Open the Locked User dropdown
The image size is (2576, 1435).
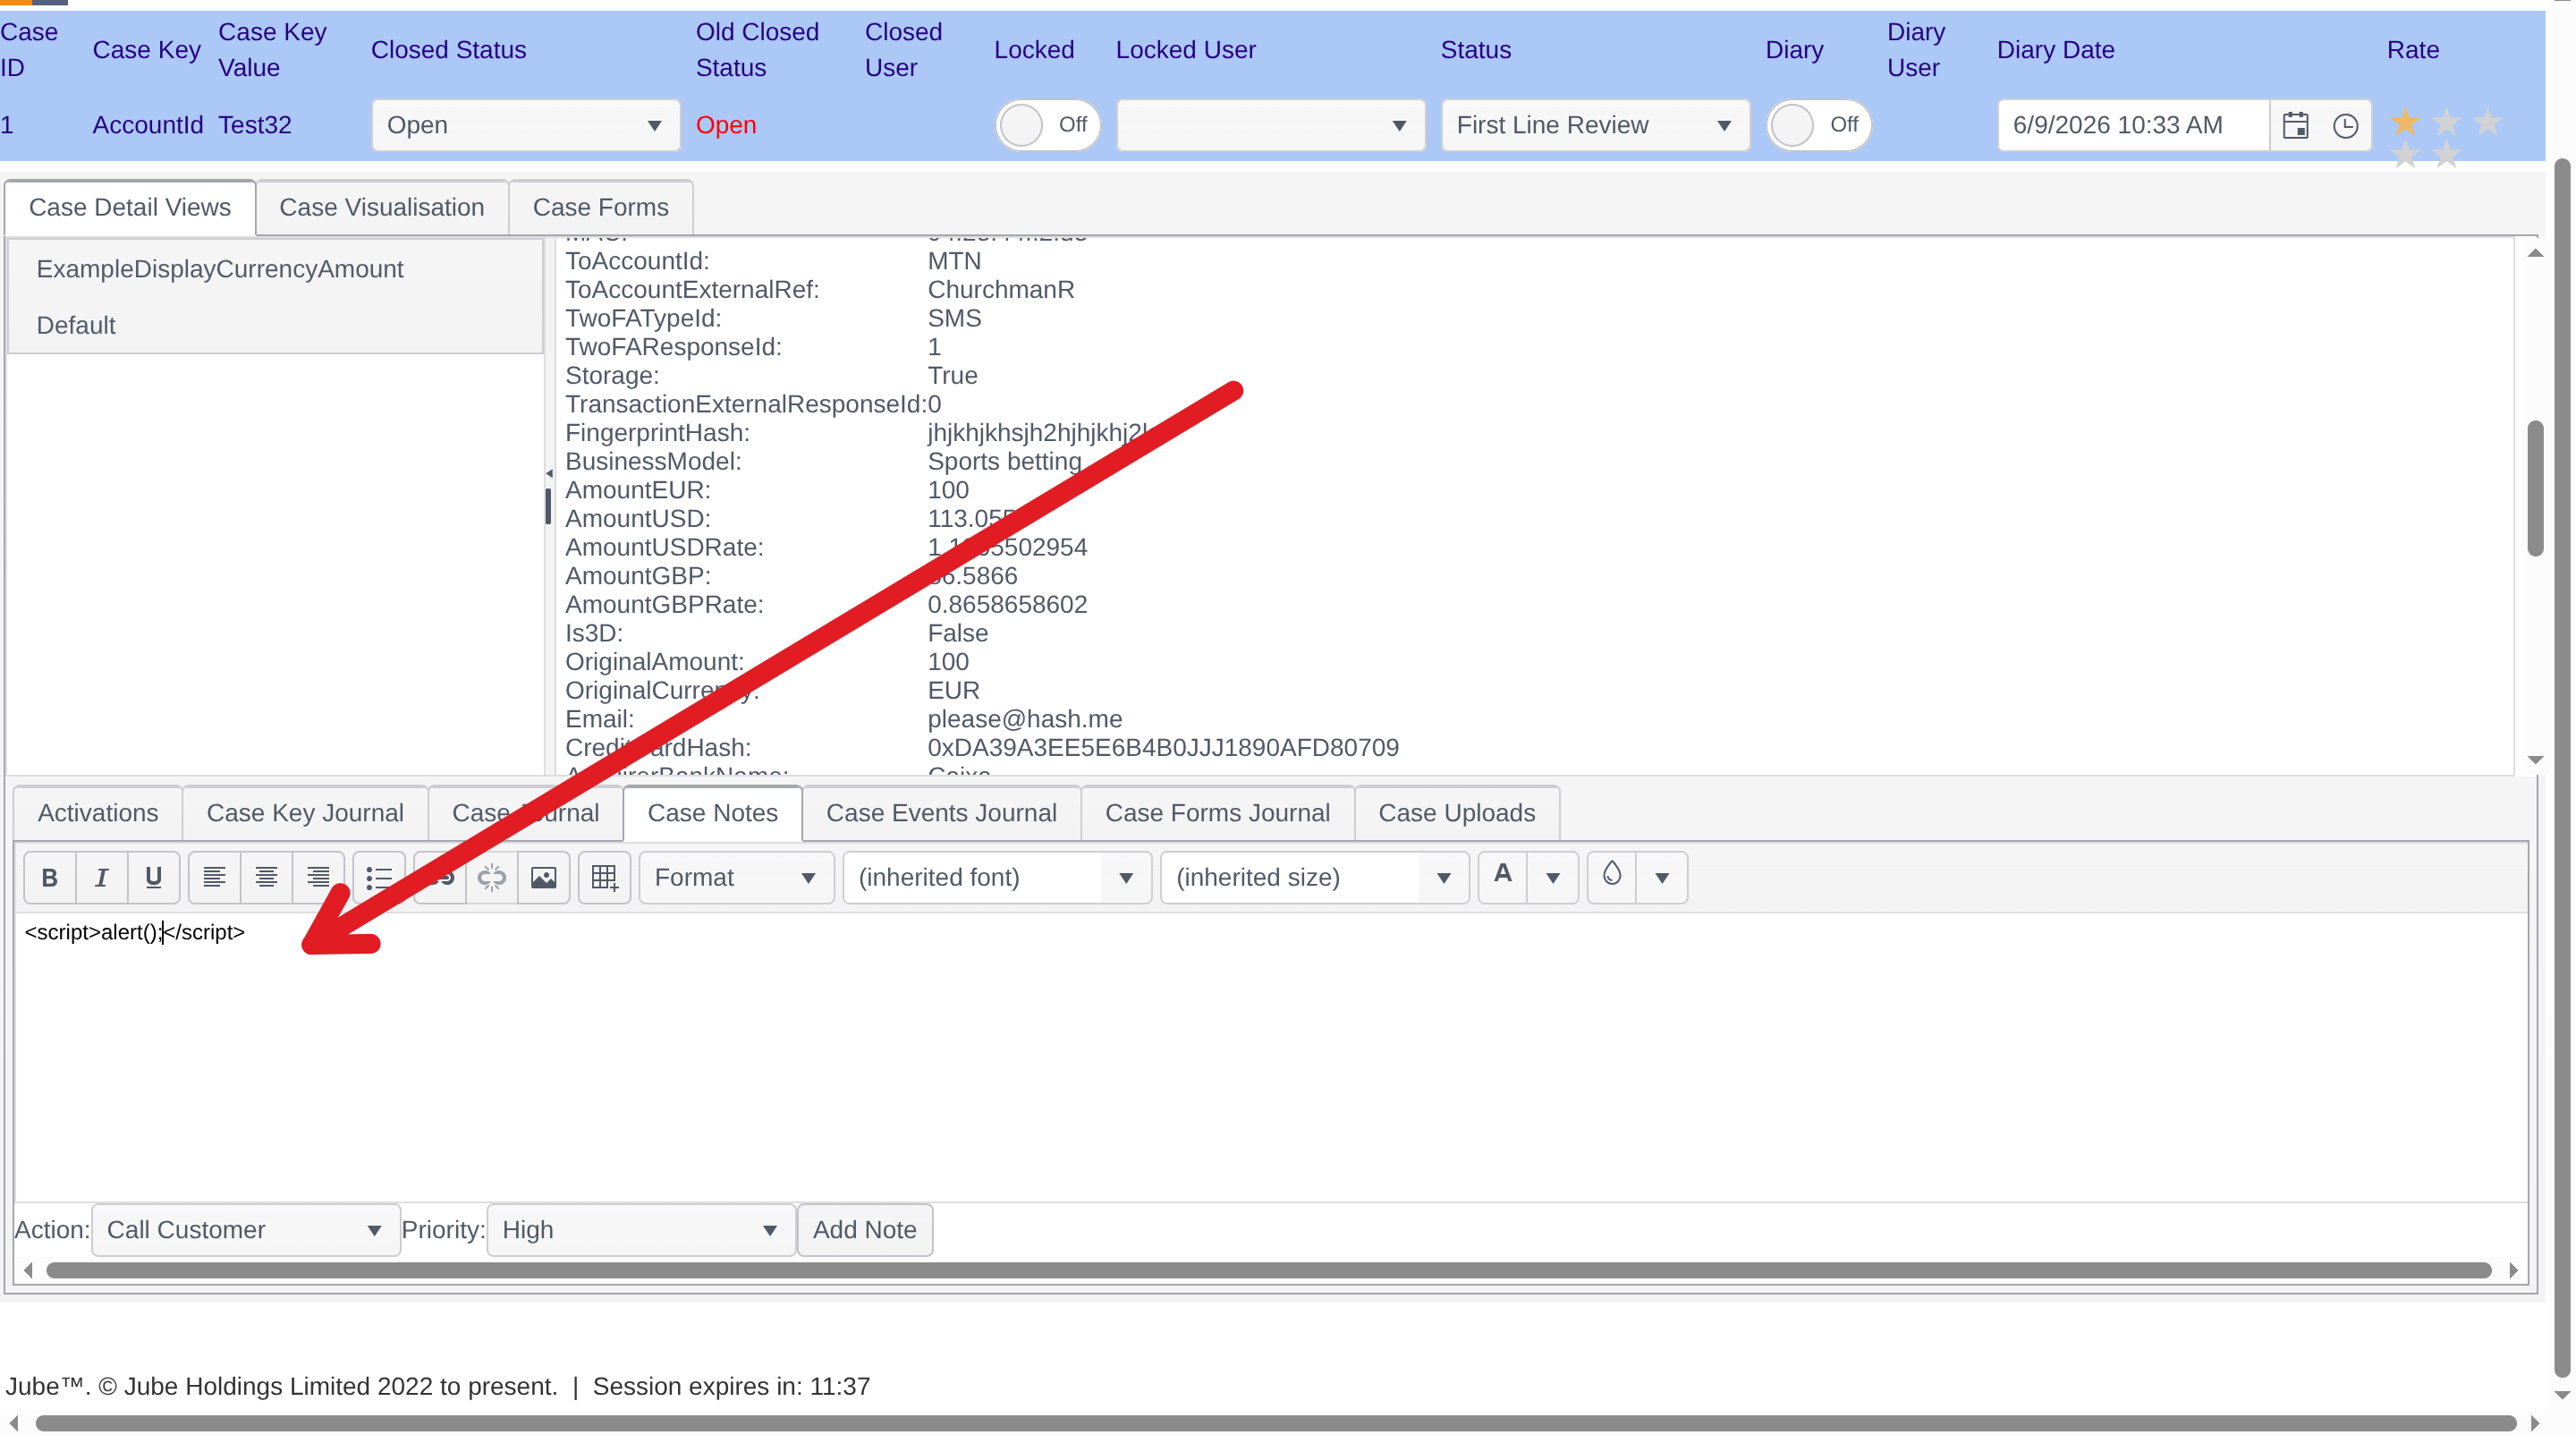[x=1271, y=125]
